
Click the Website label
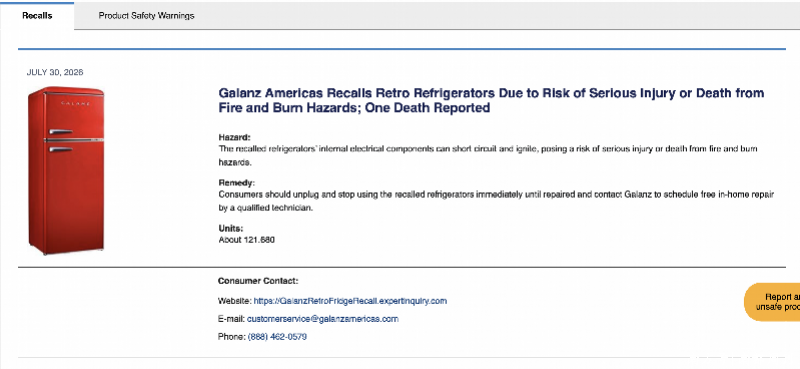[235, 301]
